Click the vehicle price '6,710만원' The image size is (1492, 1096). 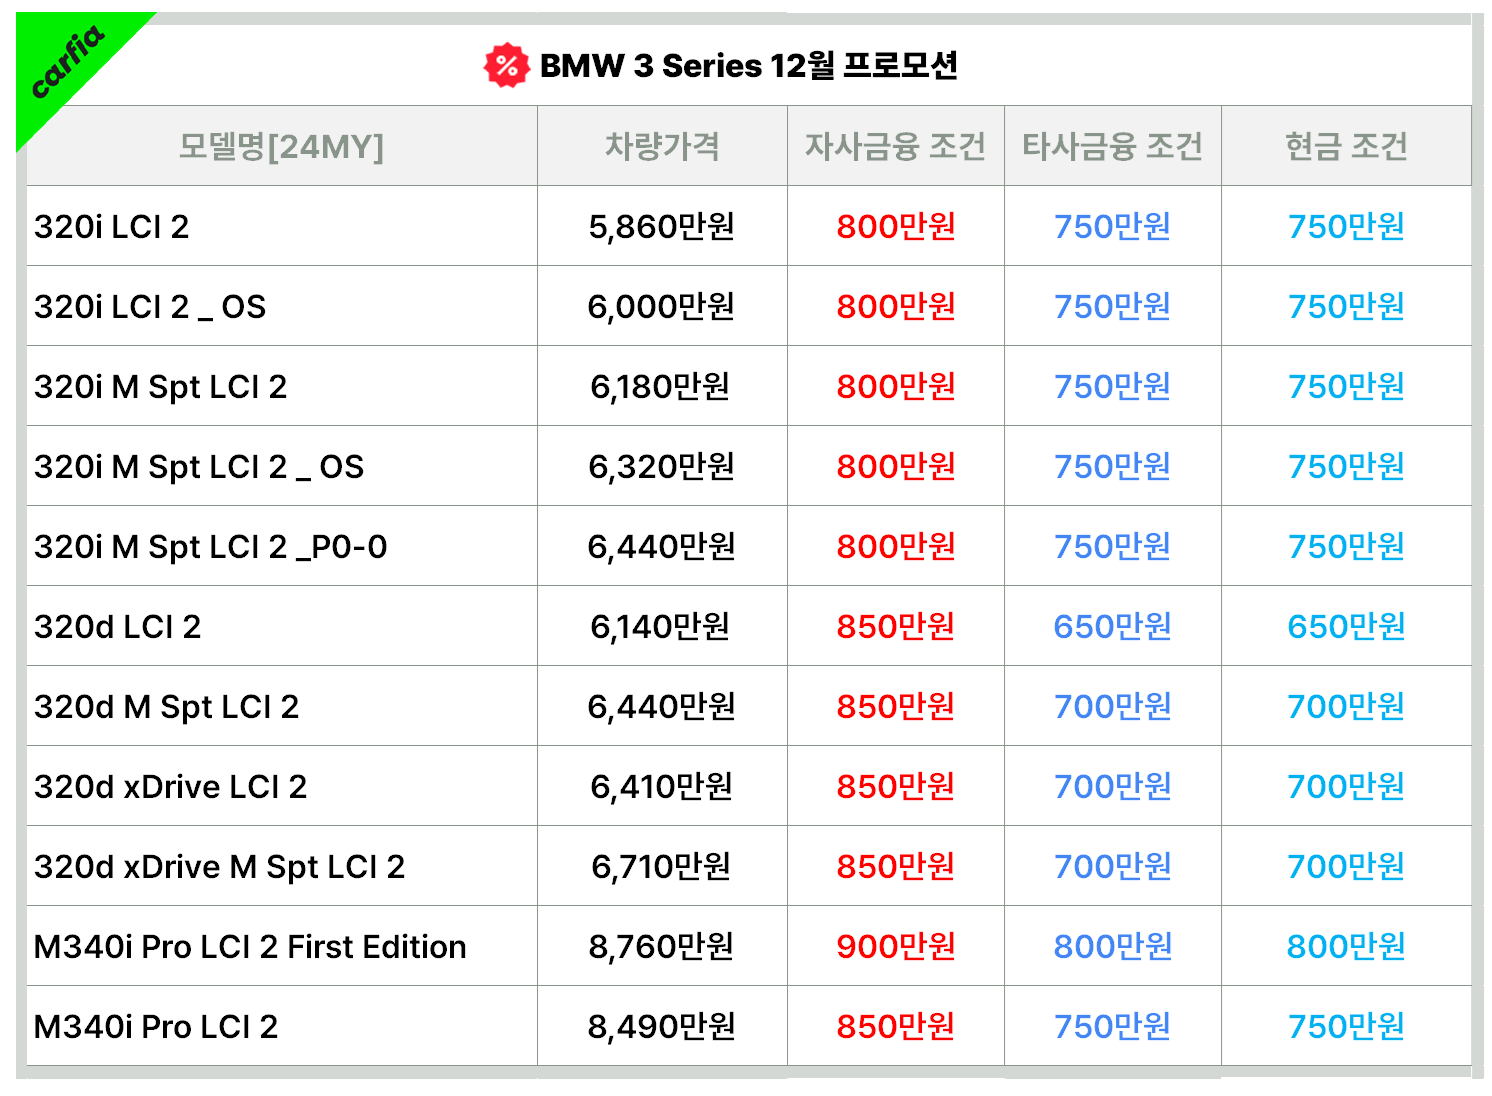click(x=662, y=867)
